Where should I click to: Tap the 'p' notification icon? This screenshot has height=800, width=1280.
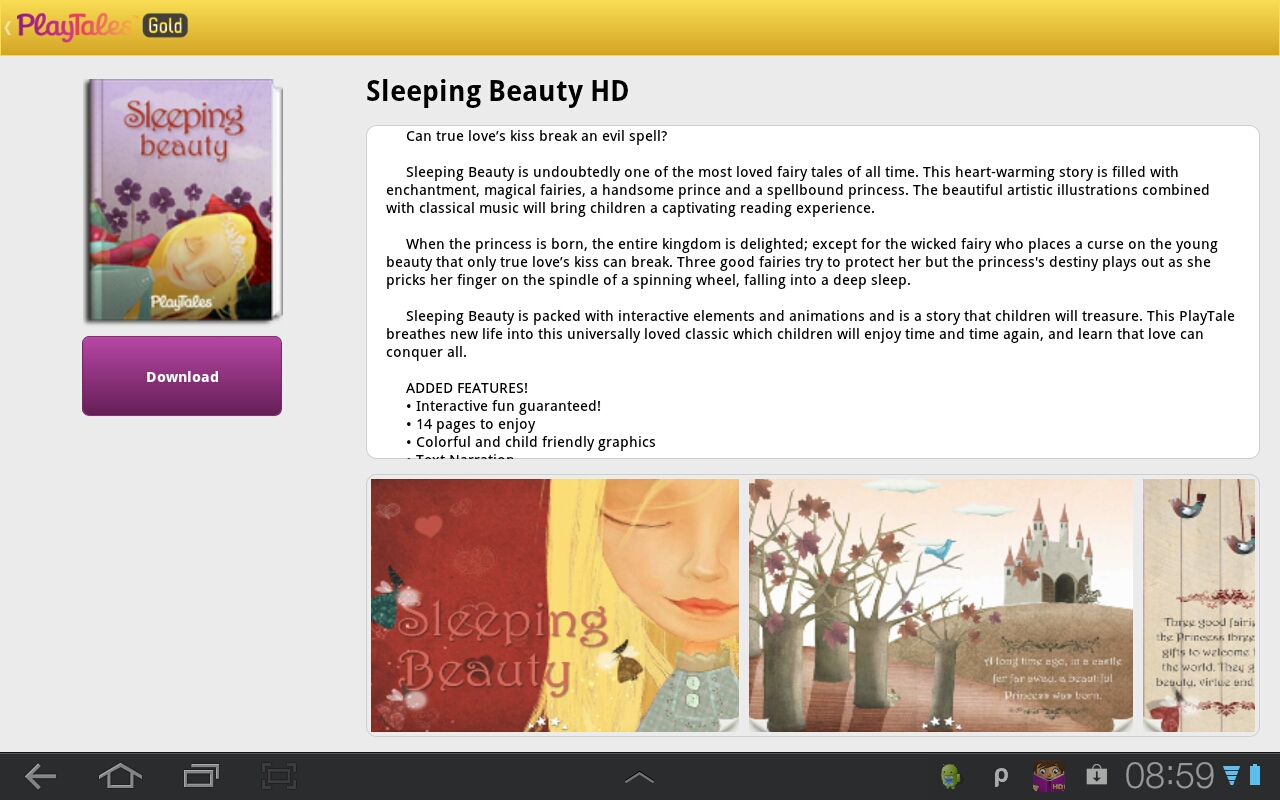click(1000, 776)
